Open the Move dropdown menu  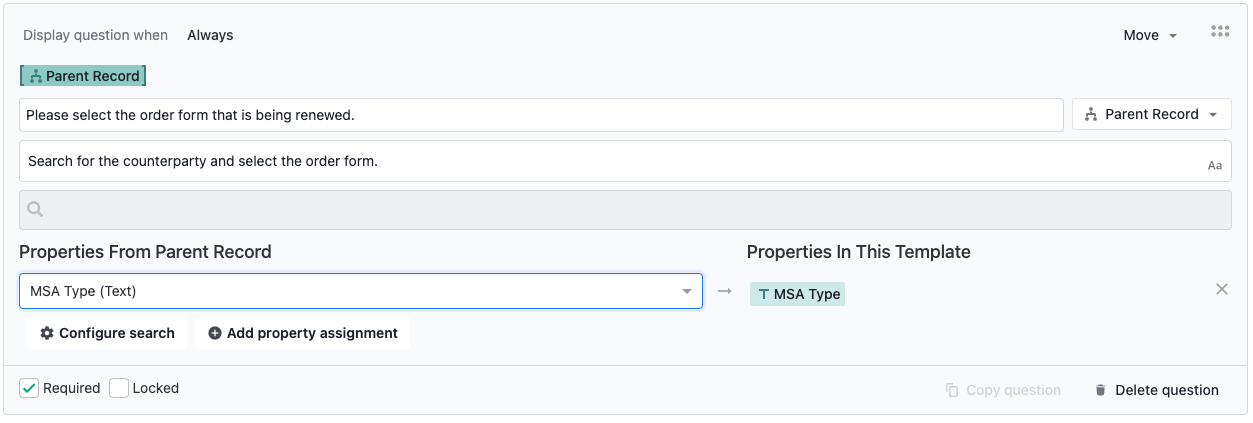(1150, 35)
